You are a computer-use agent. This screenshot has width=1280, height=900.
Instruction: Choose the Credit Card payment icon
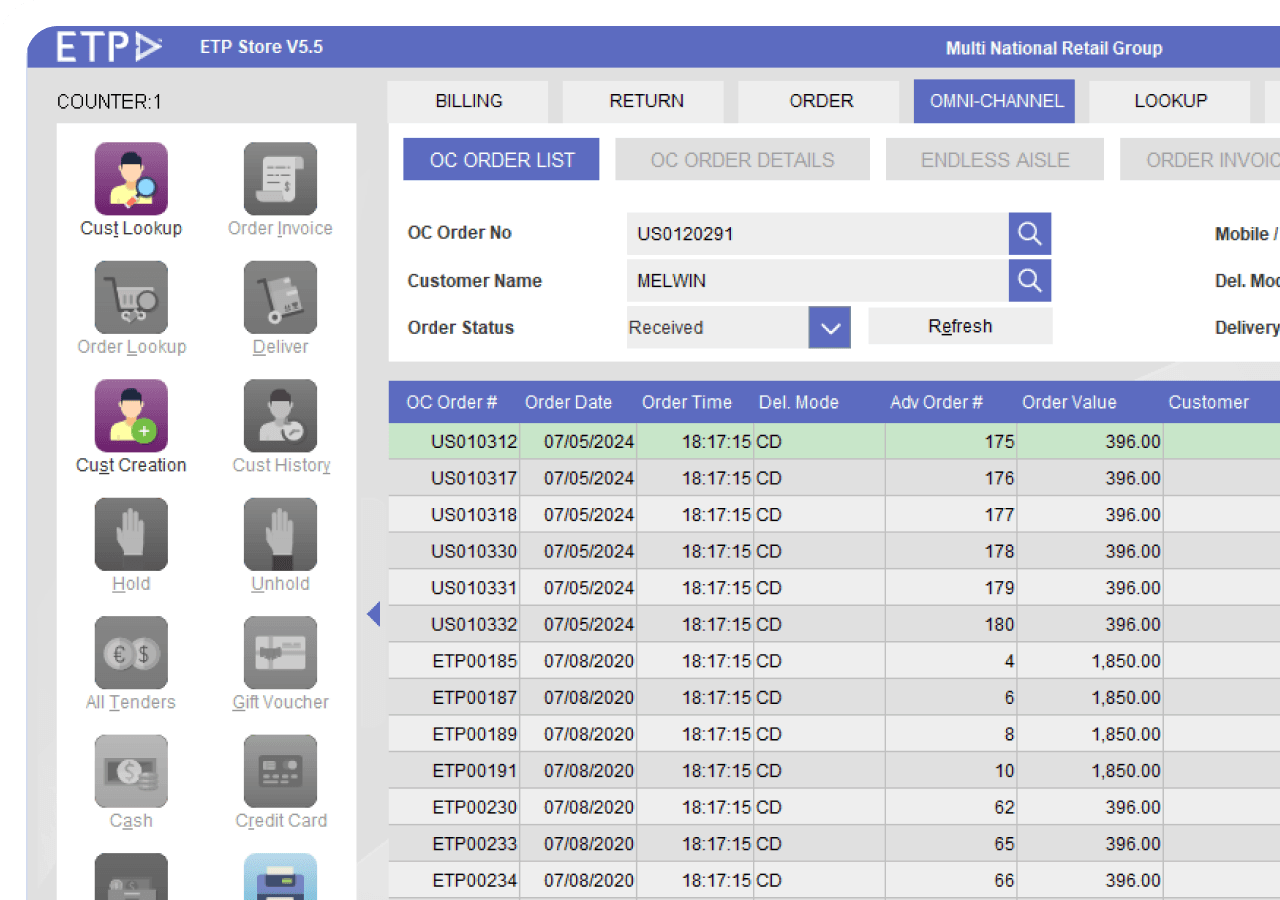coord(280,771)
